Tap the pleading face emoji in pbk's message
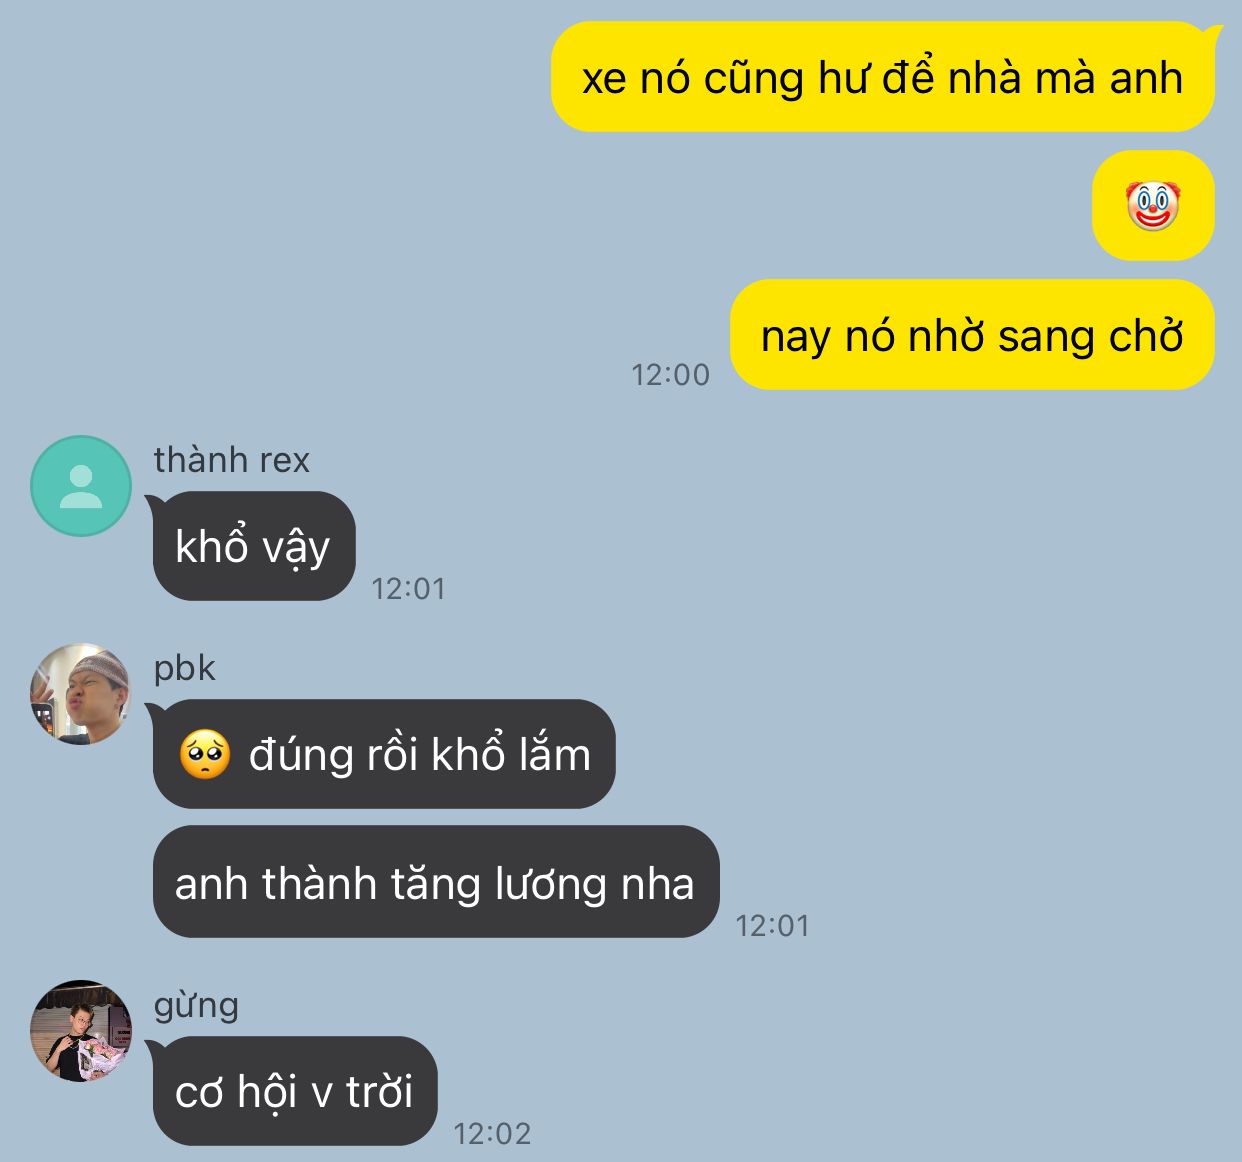Viewport: 1242px width, 1162px height. click(205, 754)
